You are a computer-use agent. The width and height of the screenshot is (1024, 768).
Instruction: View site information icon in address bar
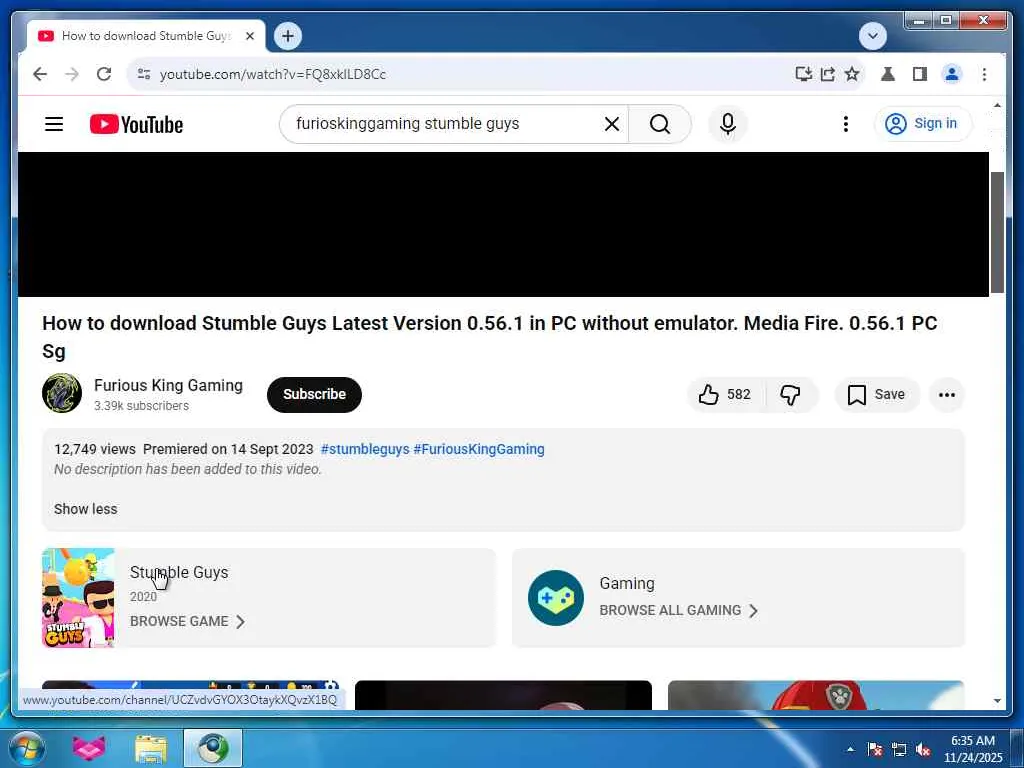[144, 74]
